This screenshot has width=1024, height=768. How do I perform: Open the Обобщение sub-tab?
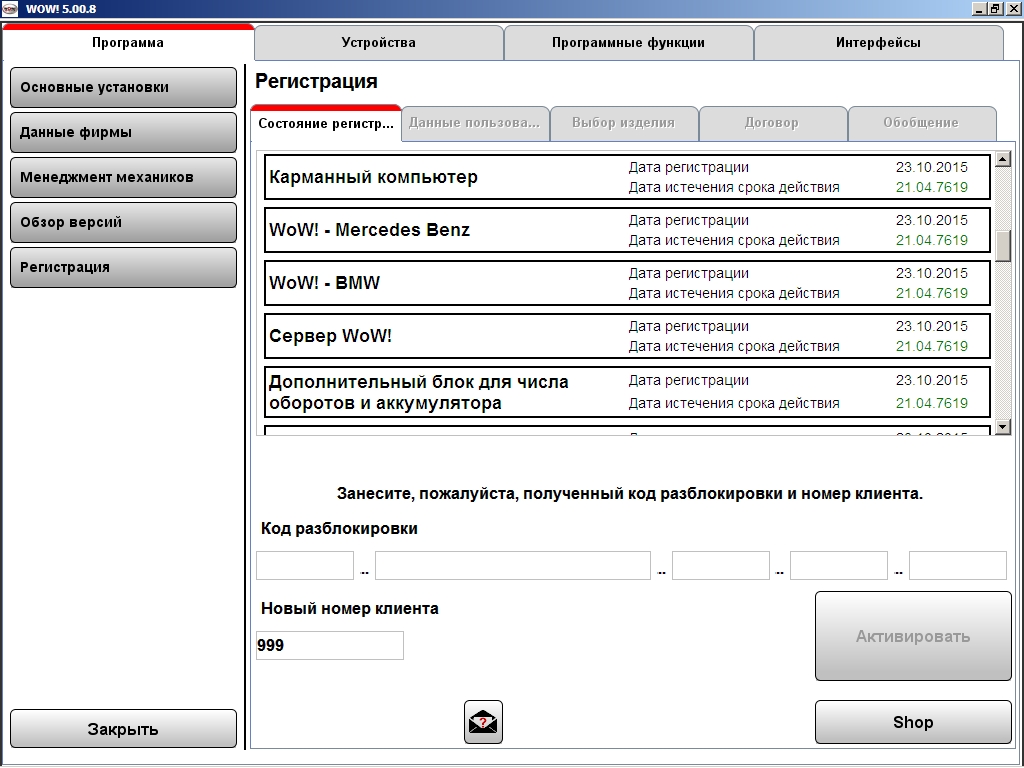click(921, 123)
